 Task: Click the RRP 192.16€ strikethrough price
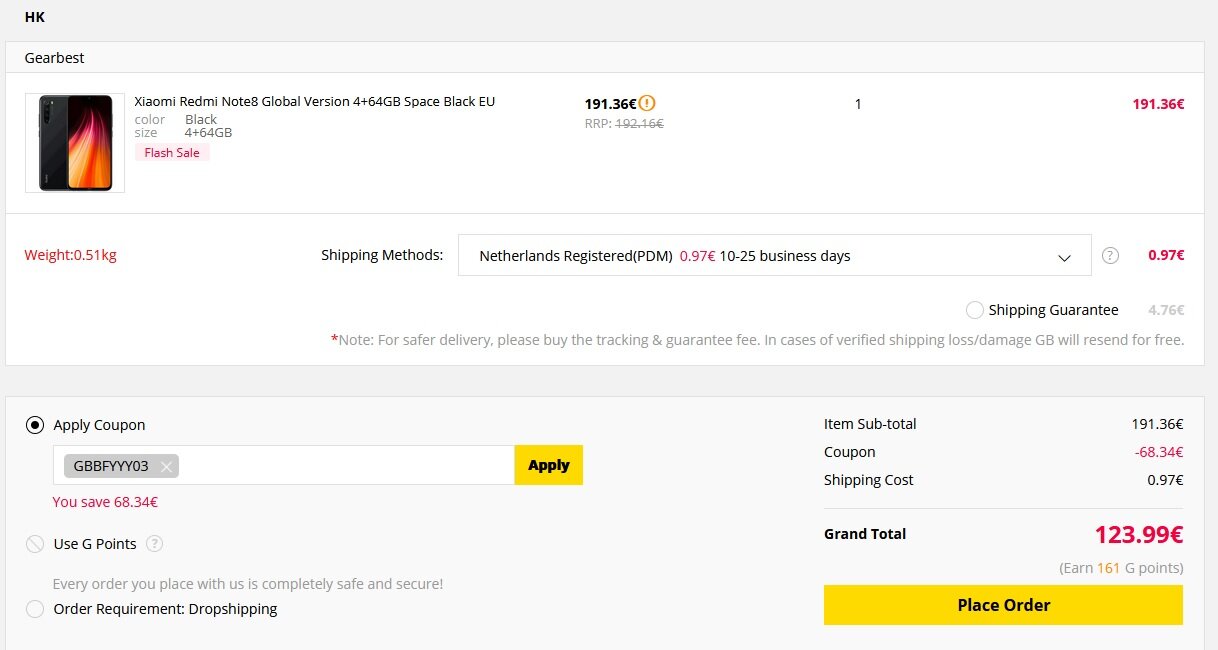tap(624, 124)
